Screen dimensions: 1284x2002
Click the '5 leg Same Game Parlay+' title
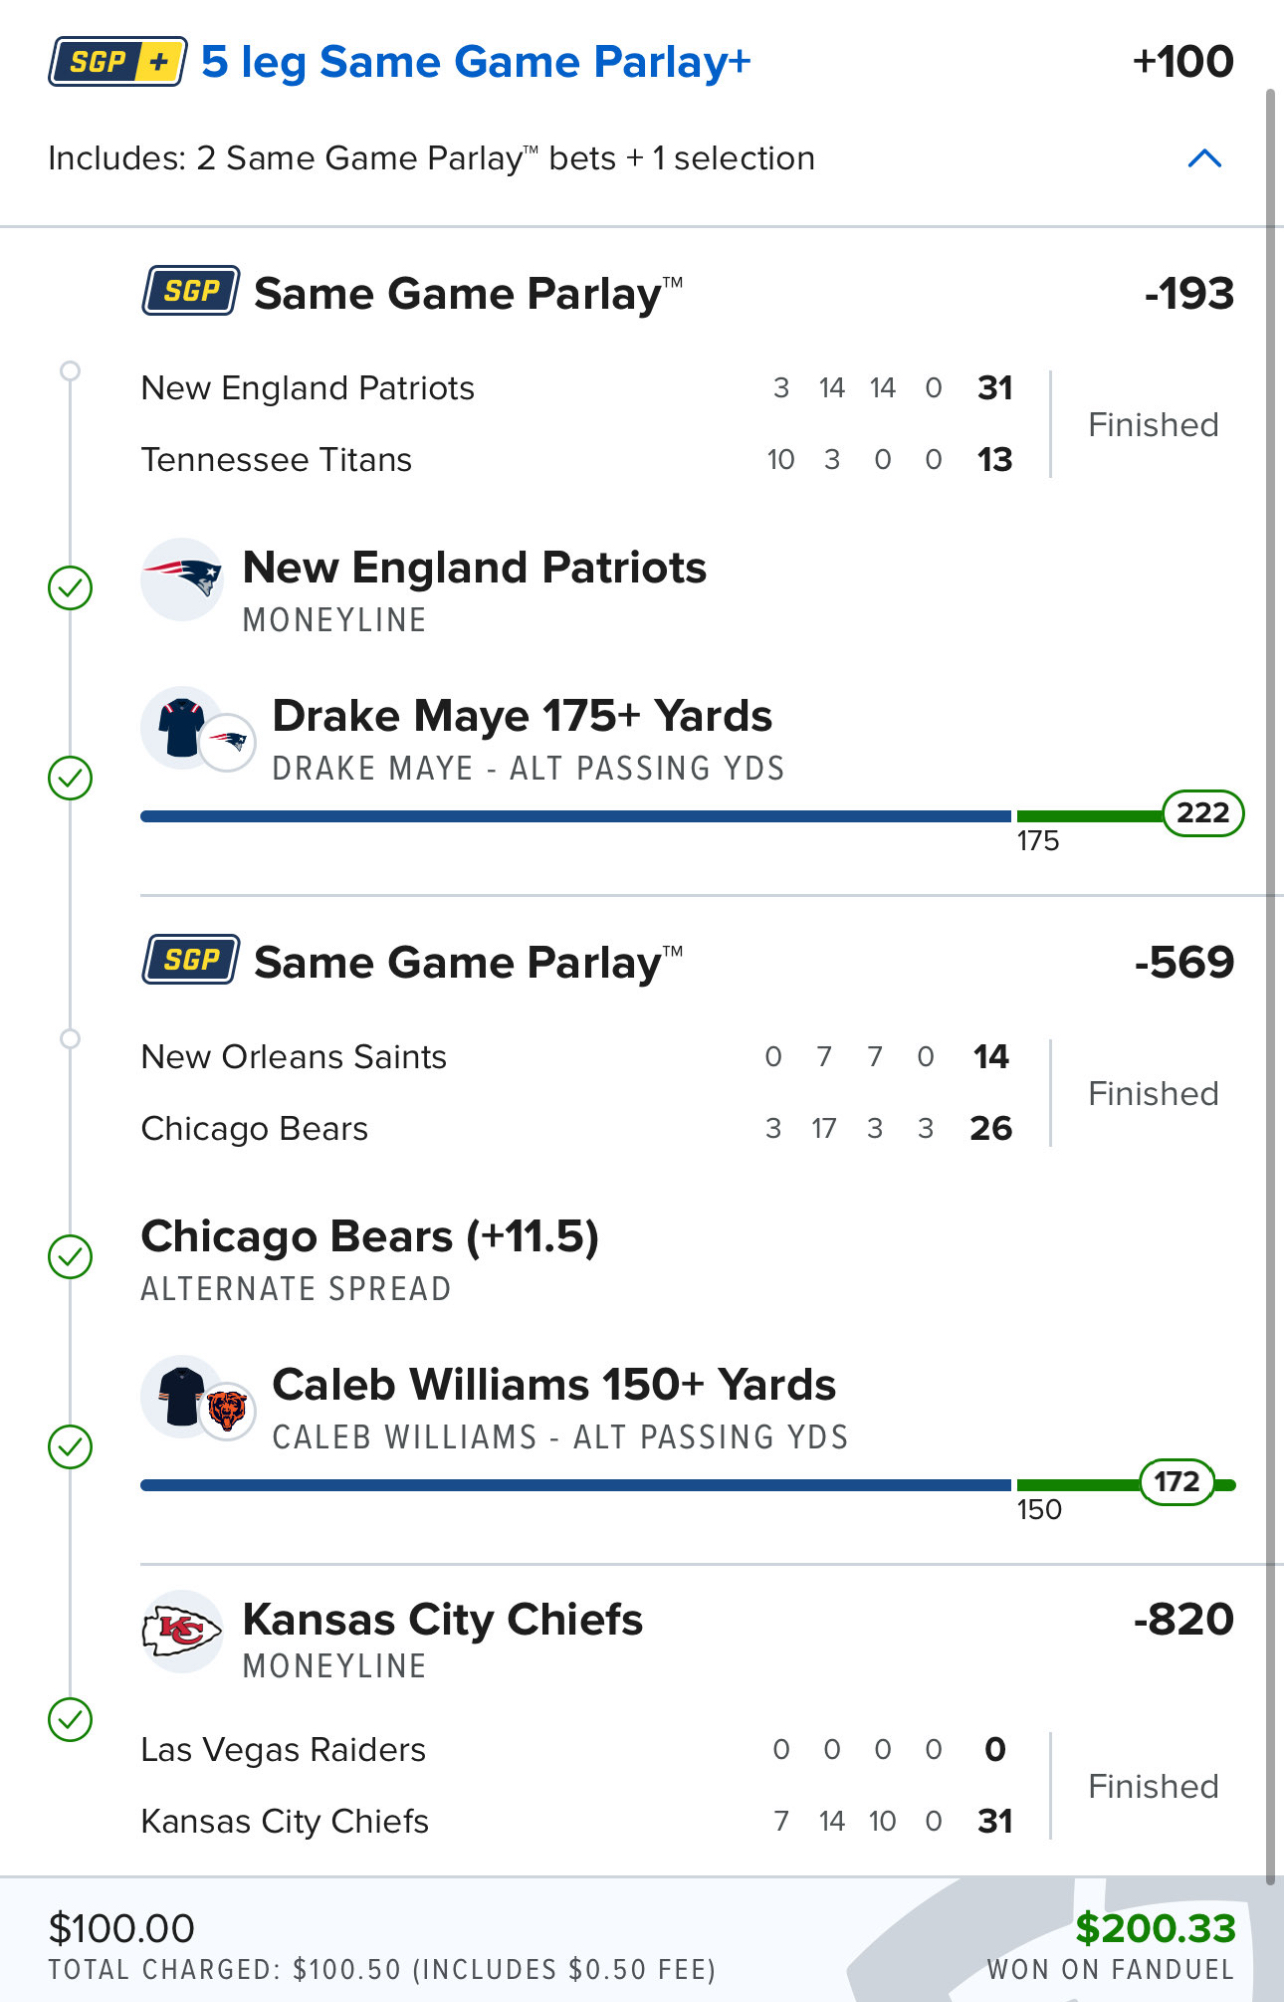(x=475, y=62)
